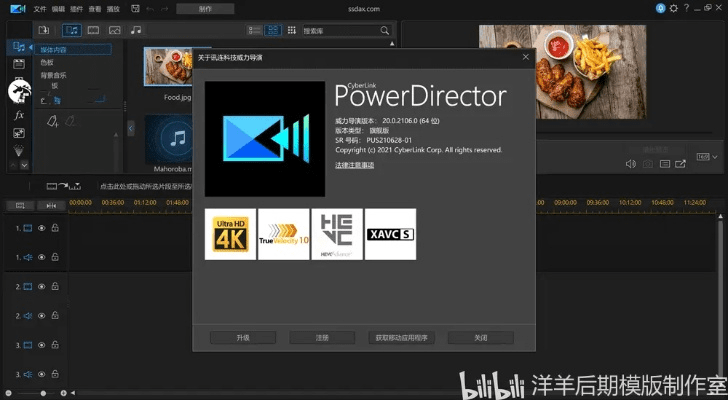Filter library to show images only
The width and height of the screenshot is (728, 400).
coord(115,30)
